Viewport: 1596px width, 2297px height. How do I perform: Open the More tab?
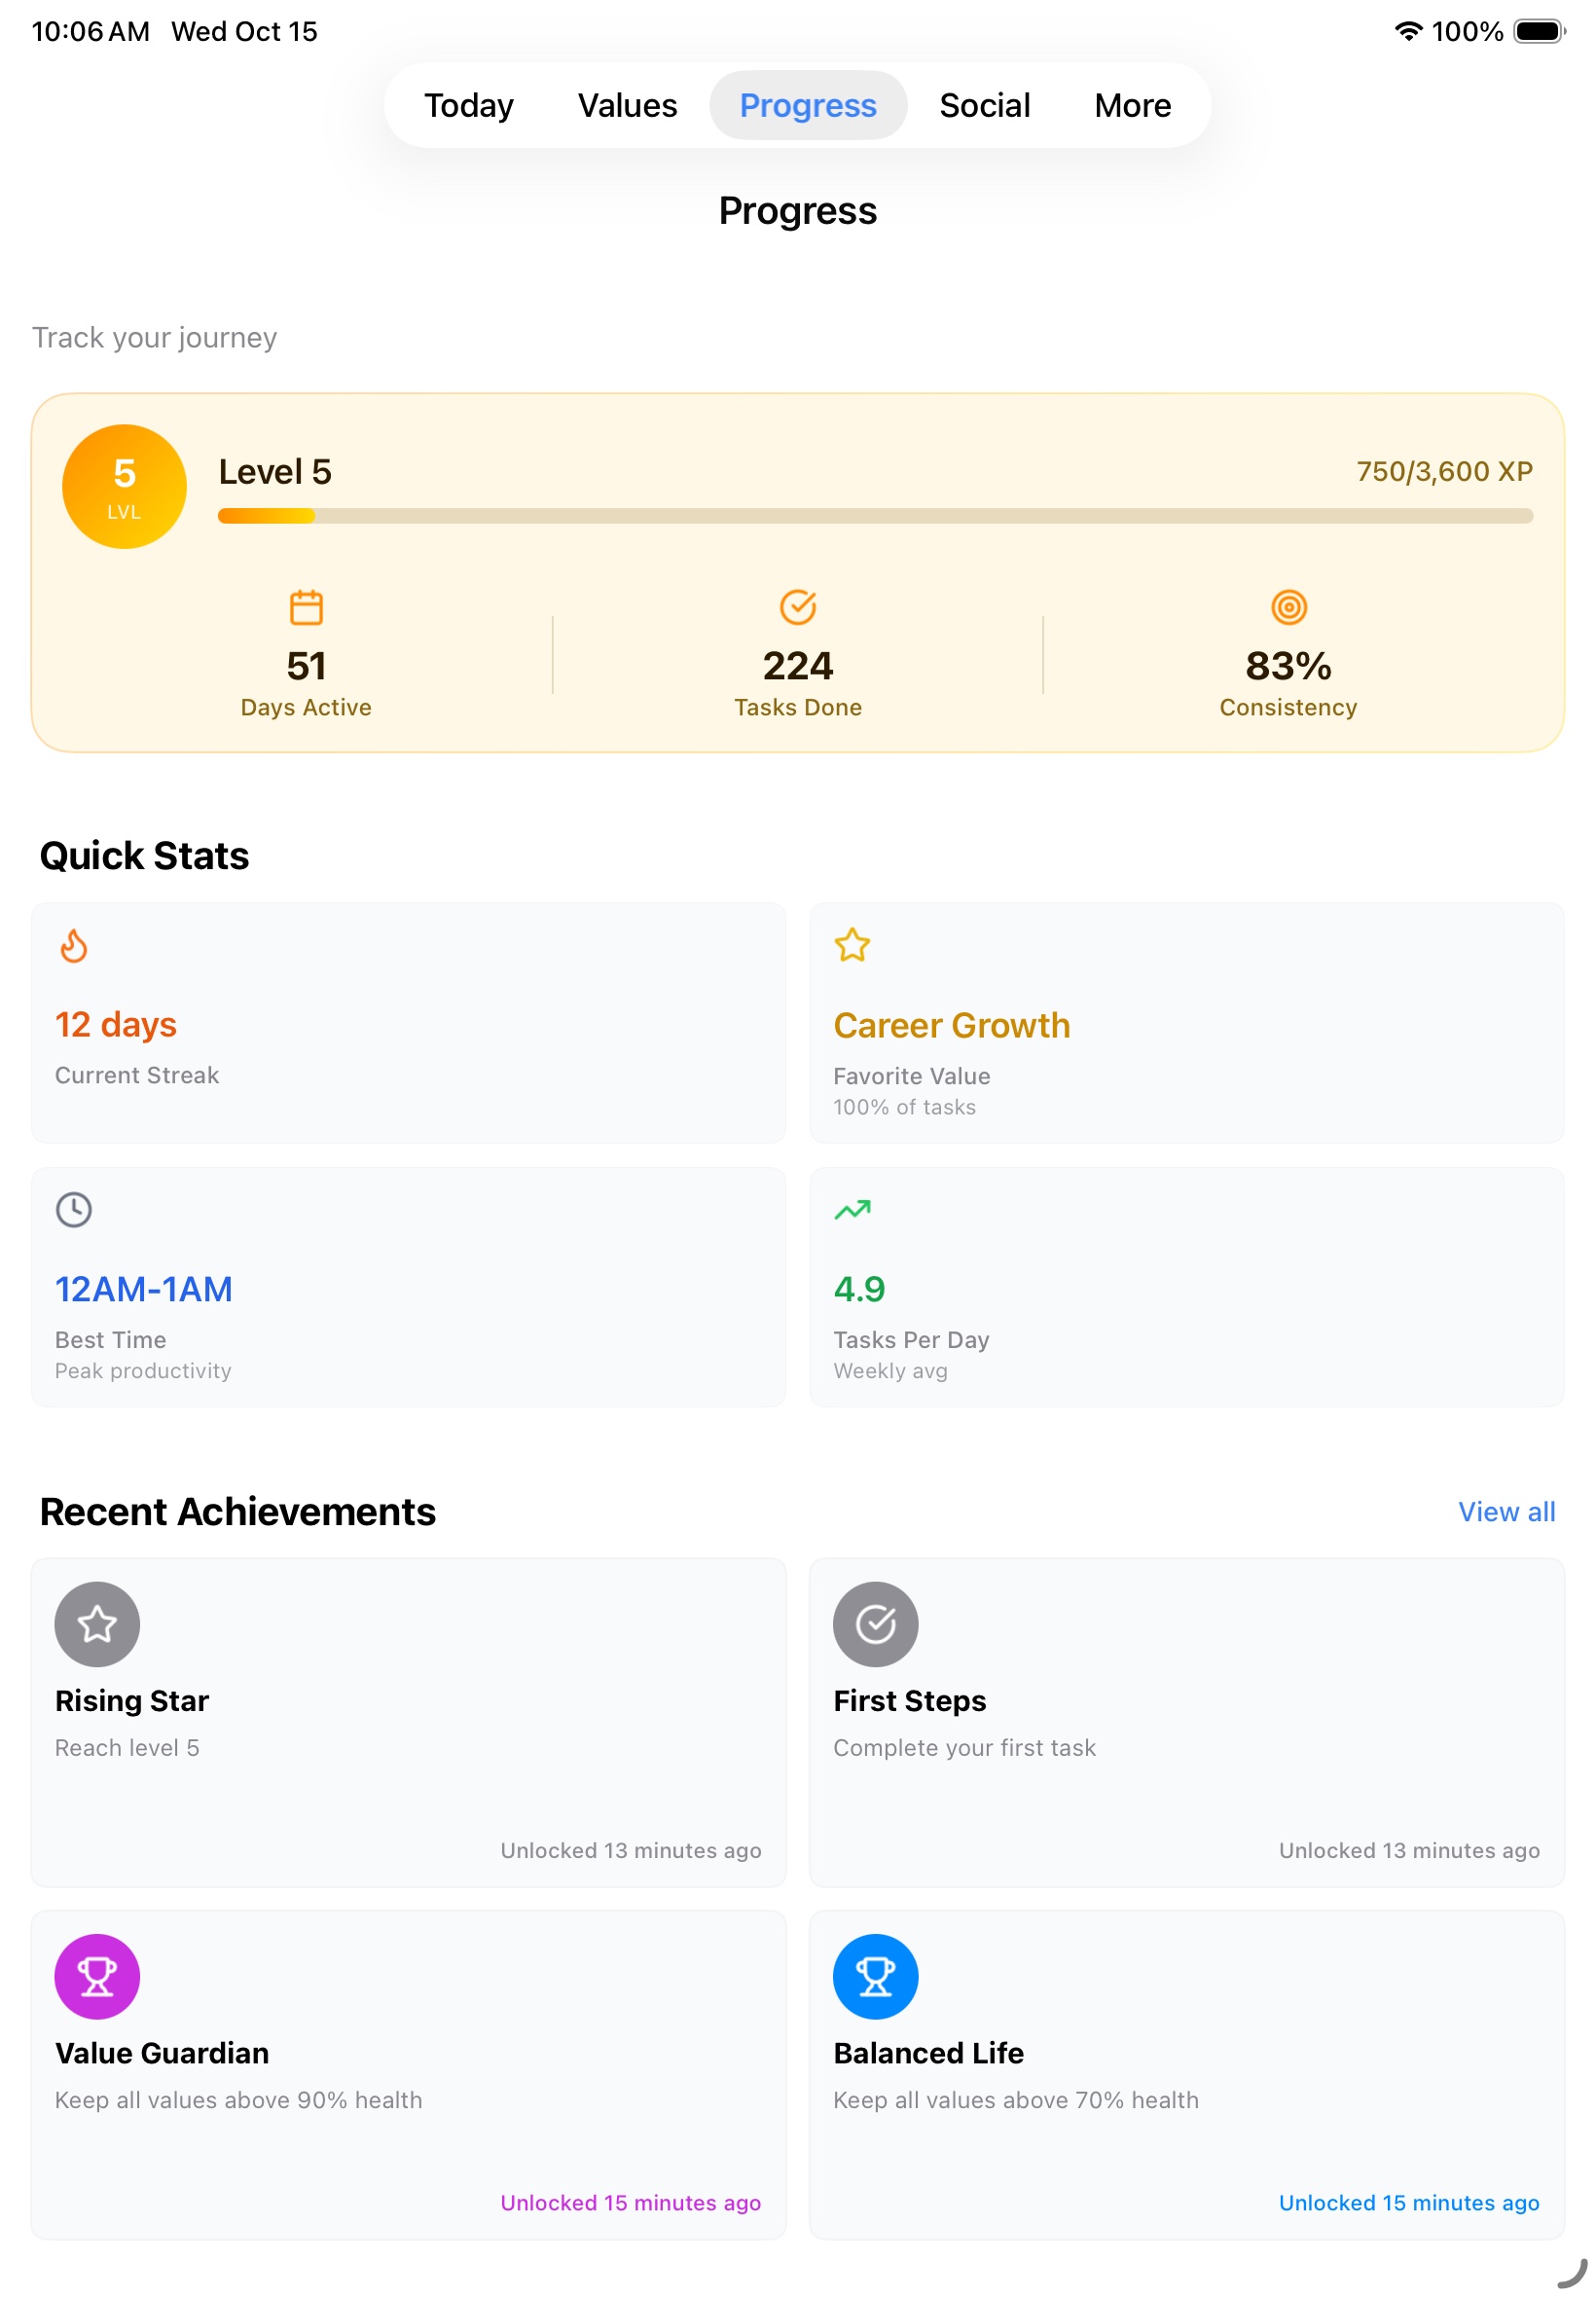click(1132, 105)
